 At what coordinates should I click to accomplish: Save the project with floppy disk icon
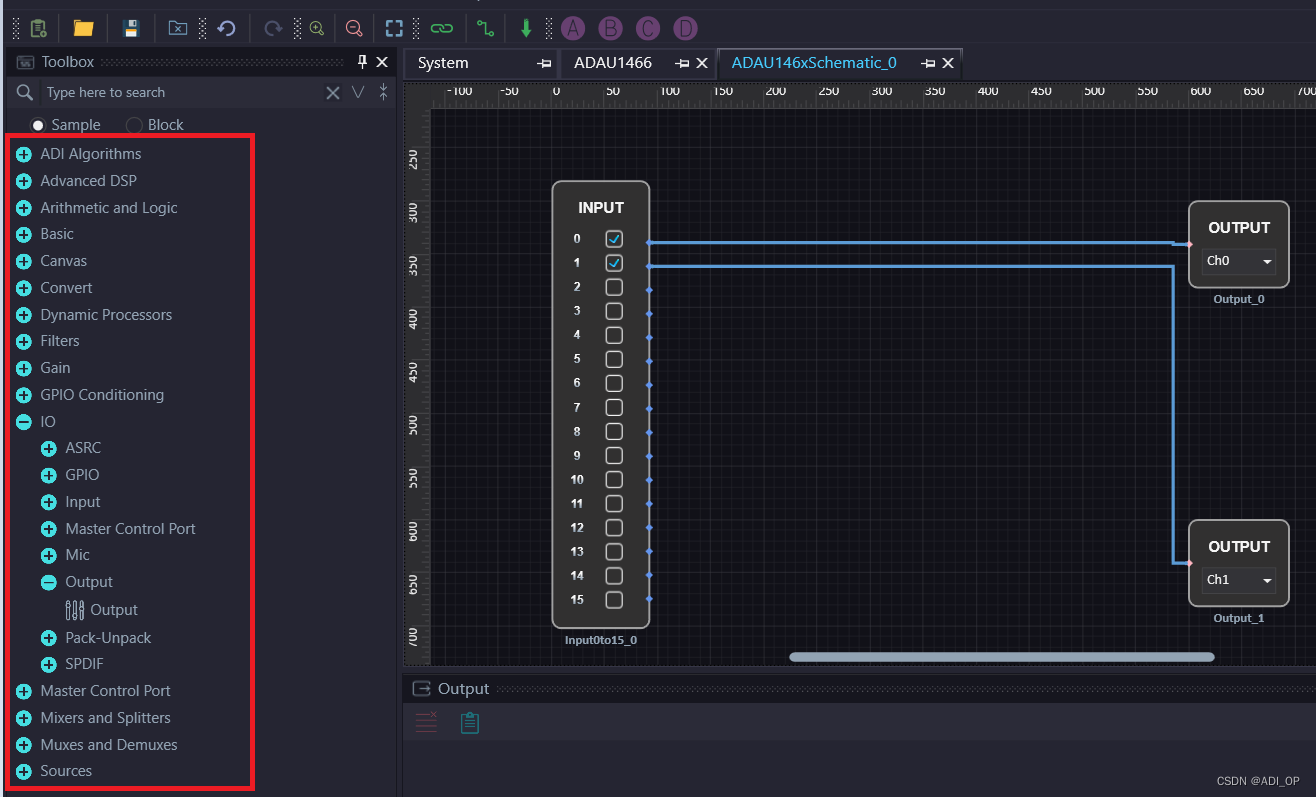point(131,28)
